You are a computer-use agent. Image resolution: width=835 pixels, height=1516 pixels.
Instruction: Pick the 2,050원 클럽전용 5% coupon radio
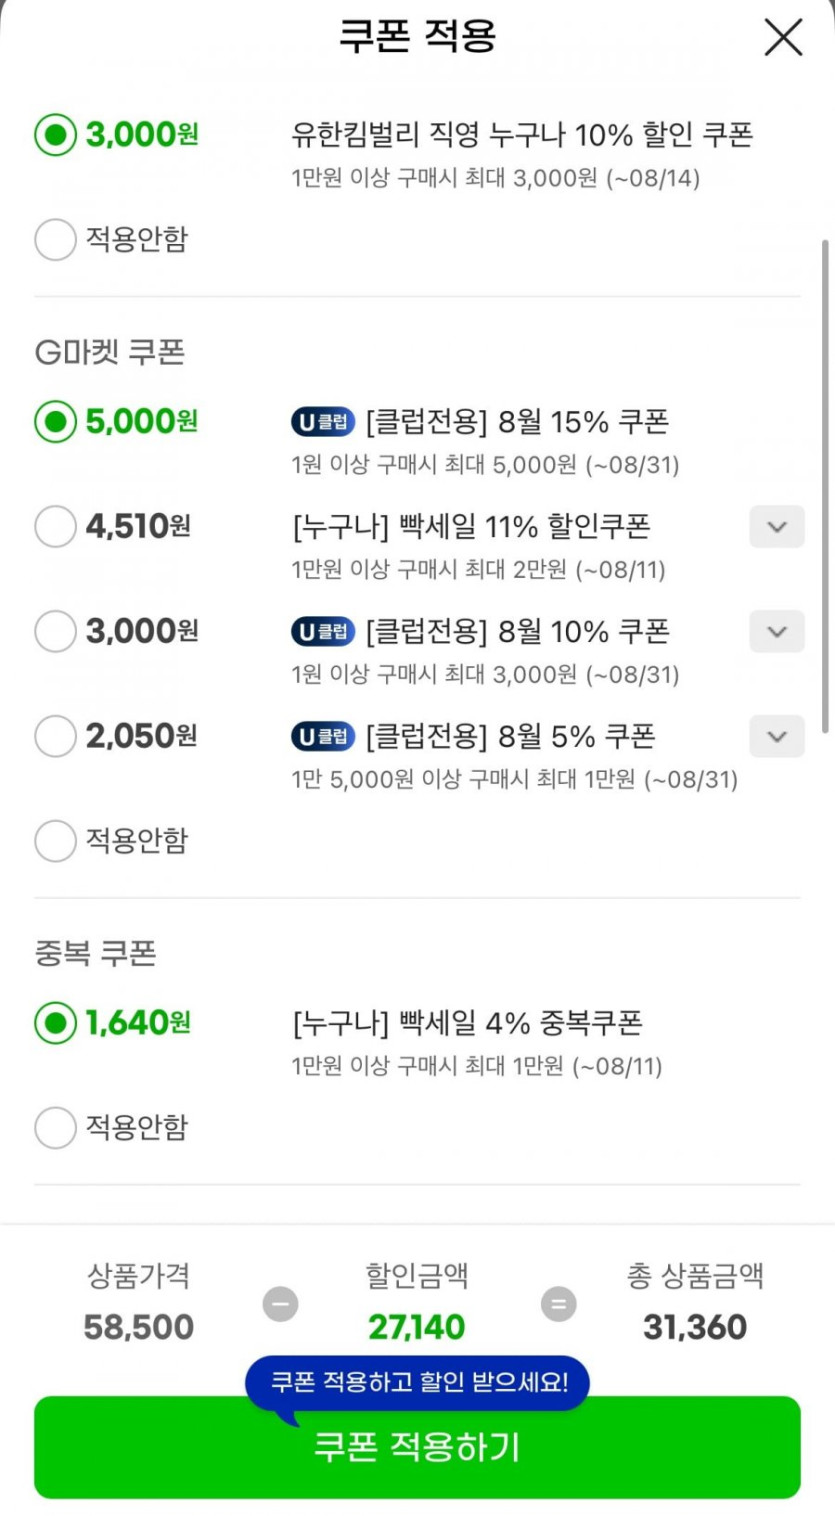(x=55, y=737)
